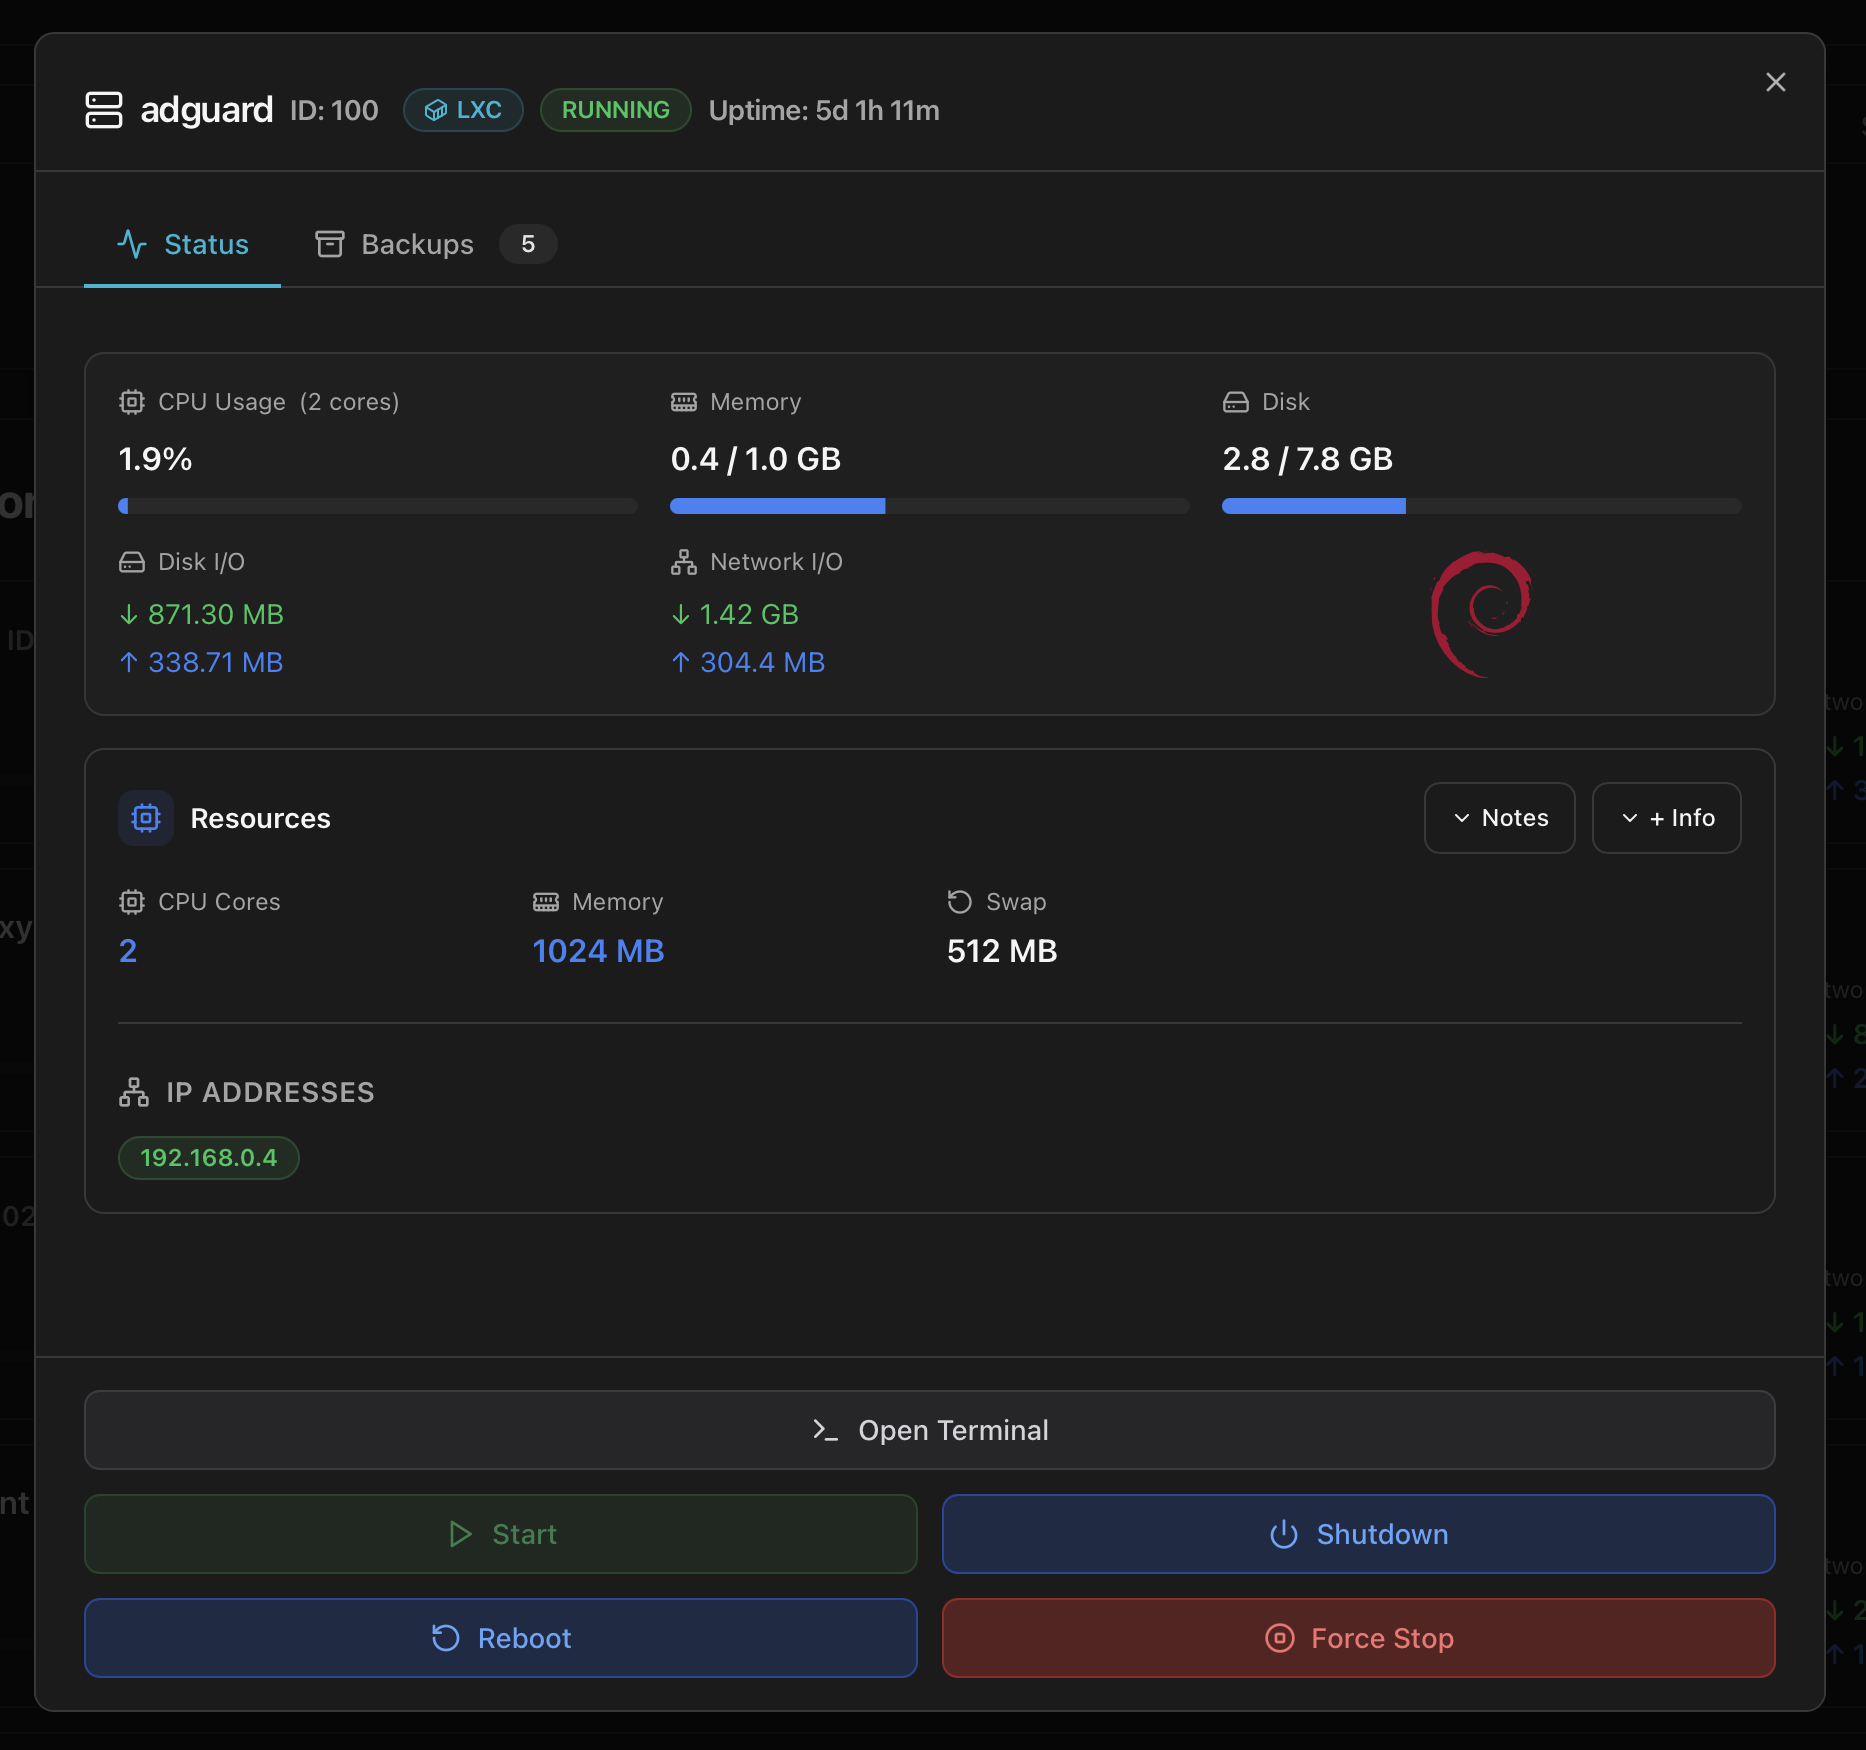Click the stop icon on Force Stop

[1280, 1638]
